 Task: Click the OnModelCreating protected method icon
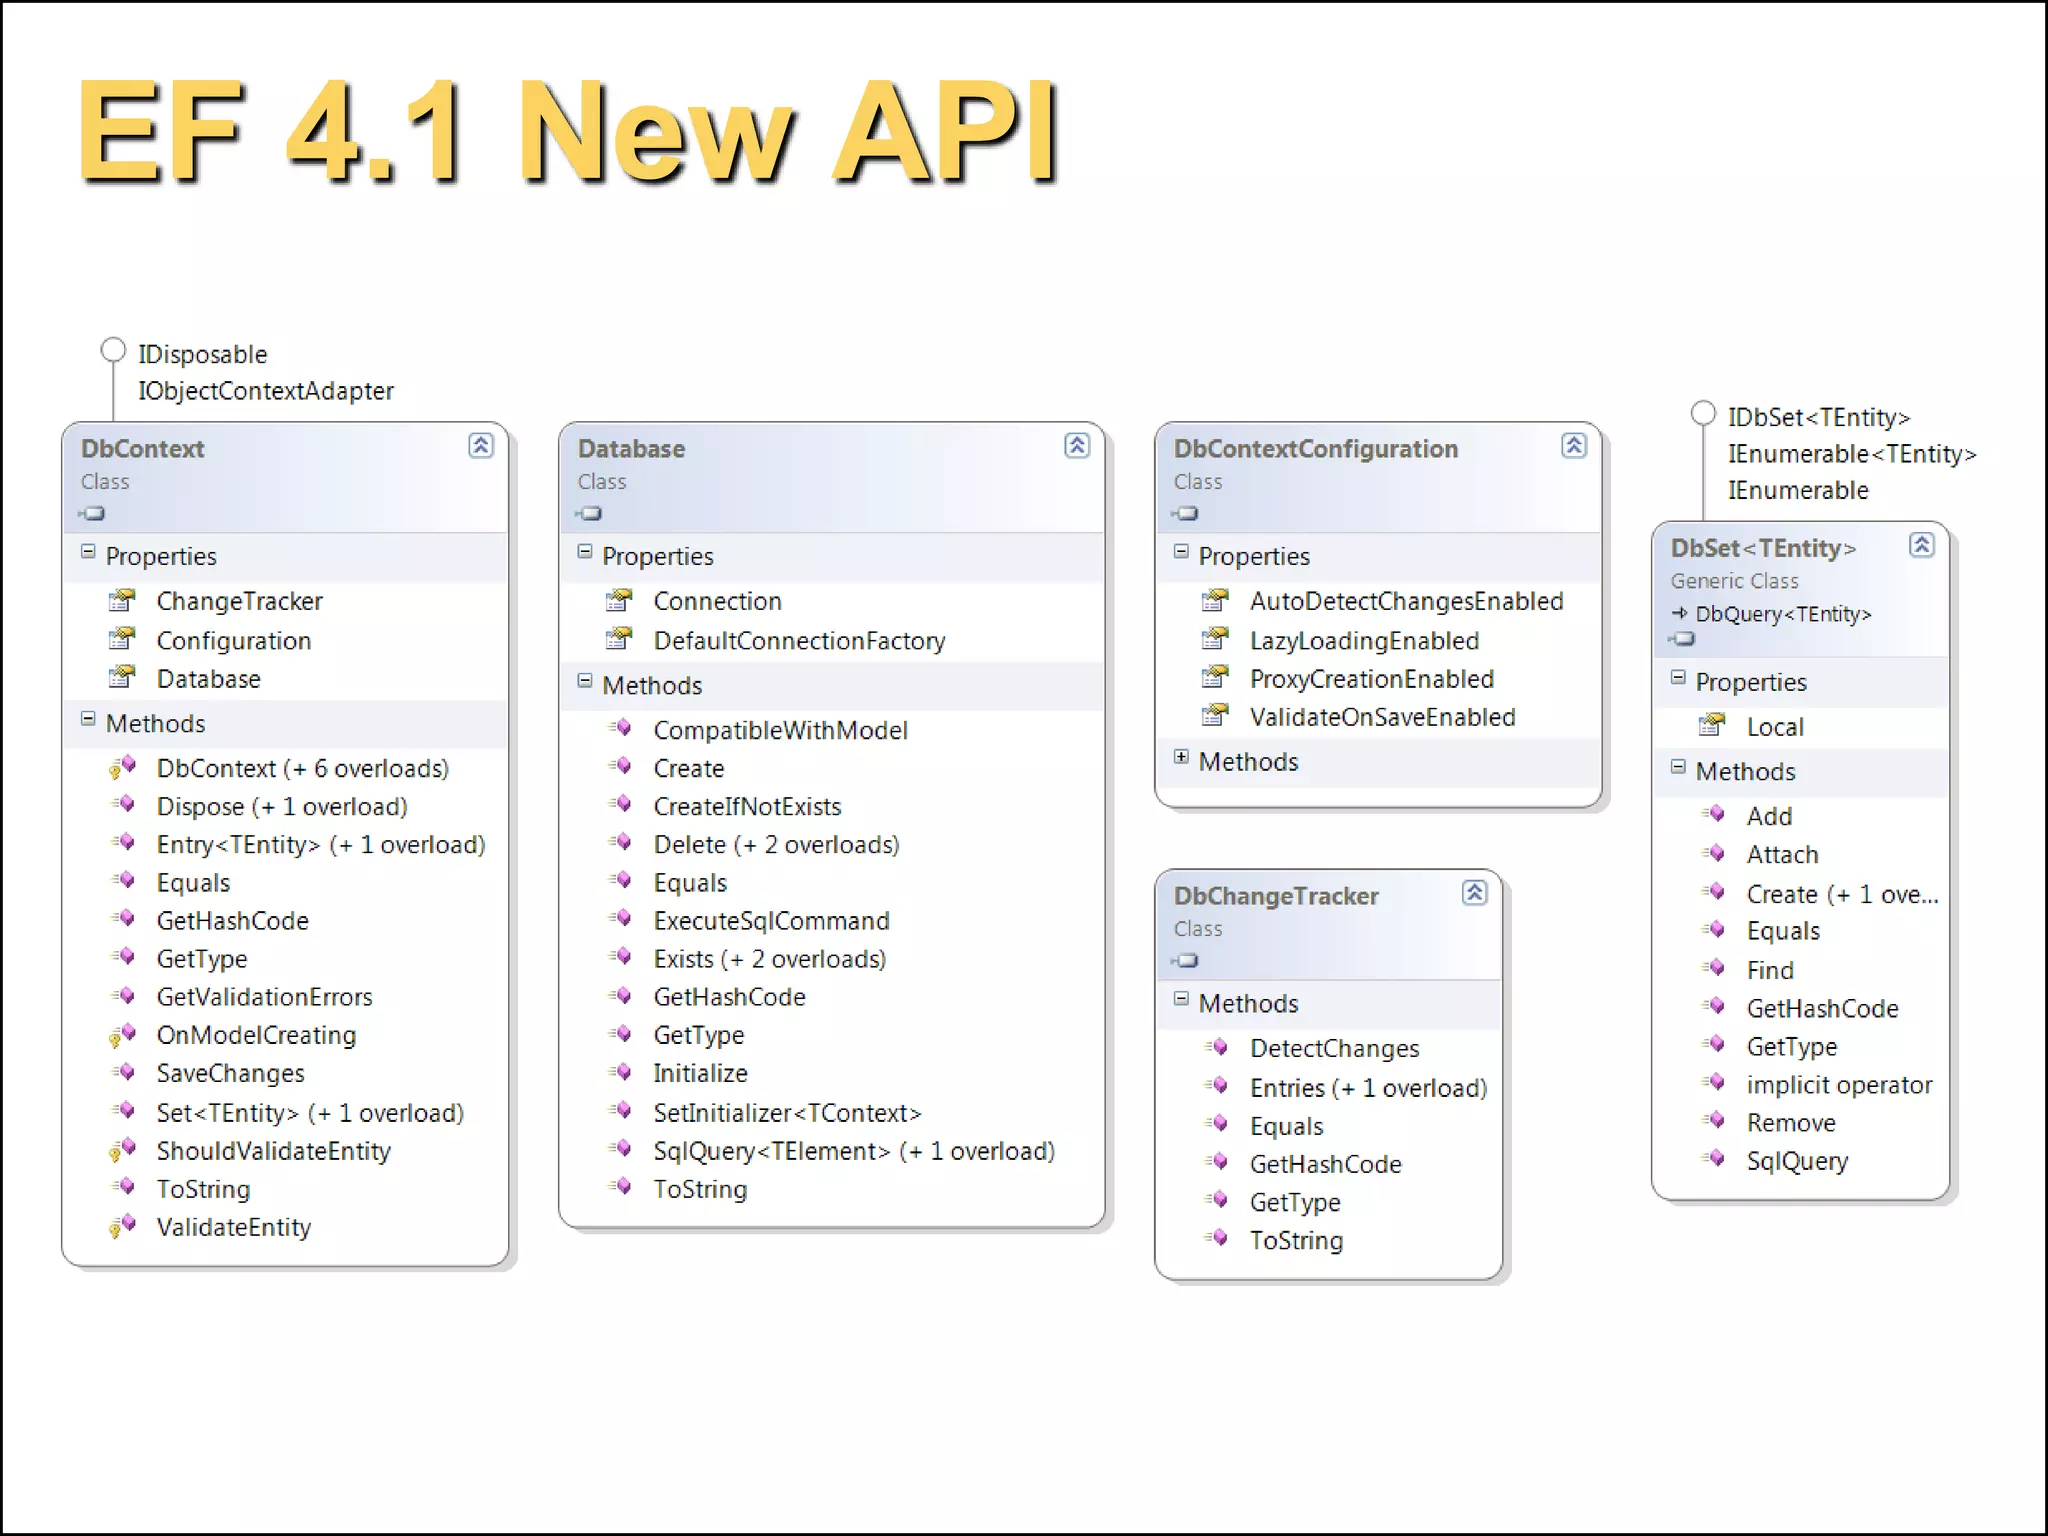[122, 1035]
